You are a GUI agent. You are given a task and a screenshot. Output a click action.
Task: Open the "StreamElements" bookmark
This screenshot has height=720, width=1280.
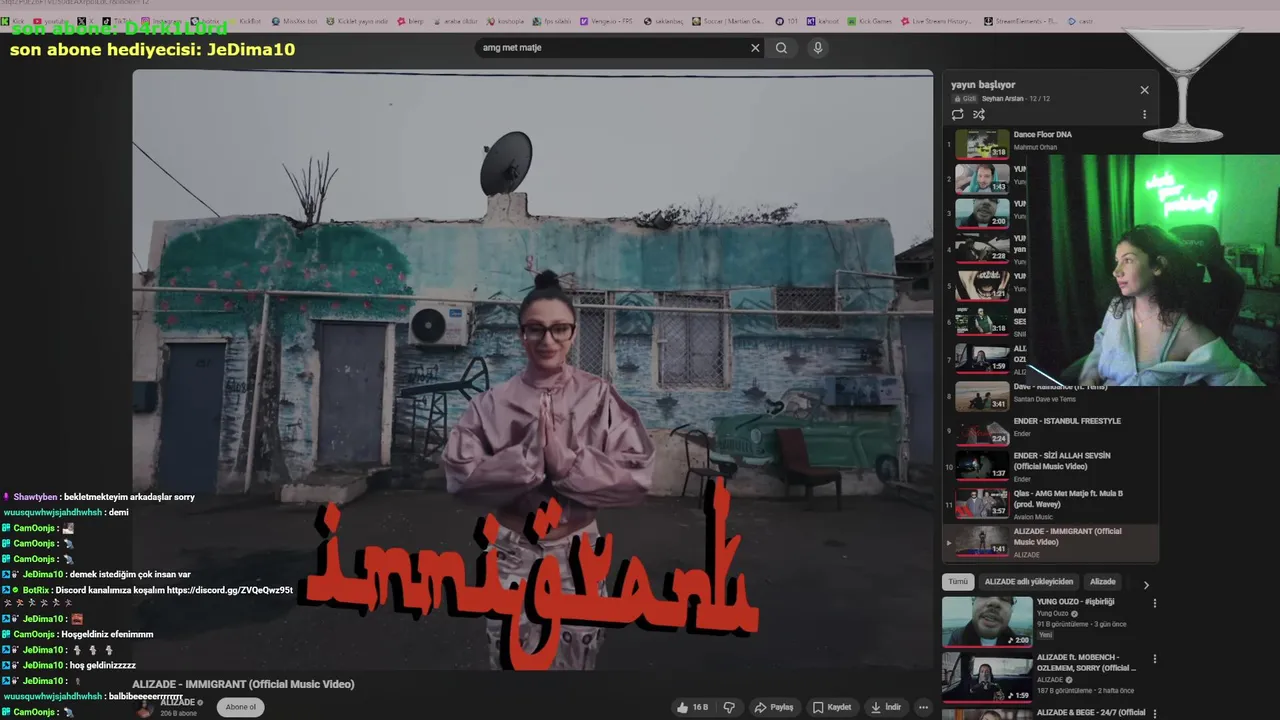point(1020,21)
